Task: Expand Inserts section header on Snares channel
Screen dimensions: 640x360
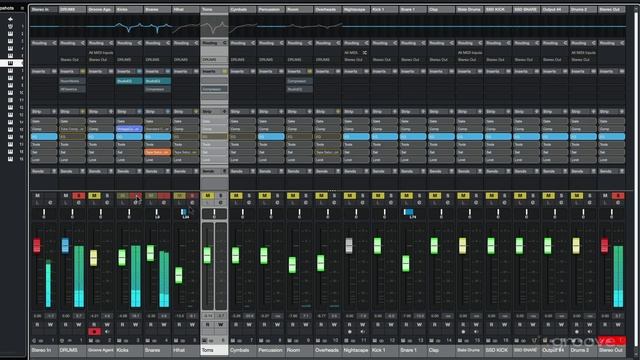Action: (158, 71)
